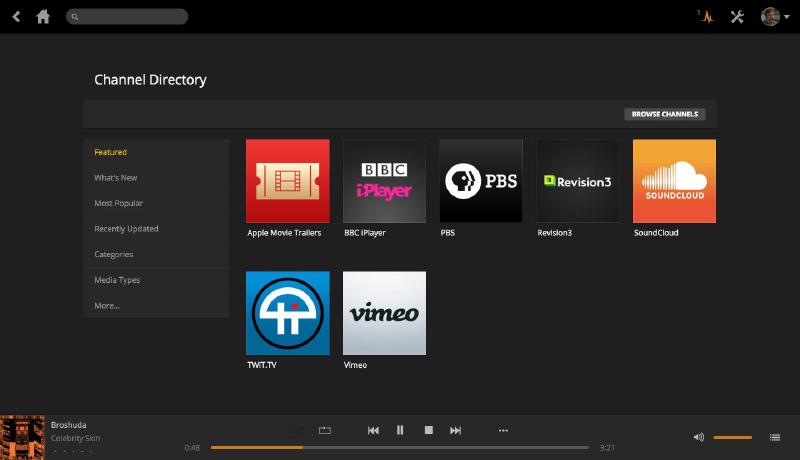
Task: Skip to the next track
Action: 456,430
